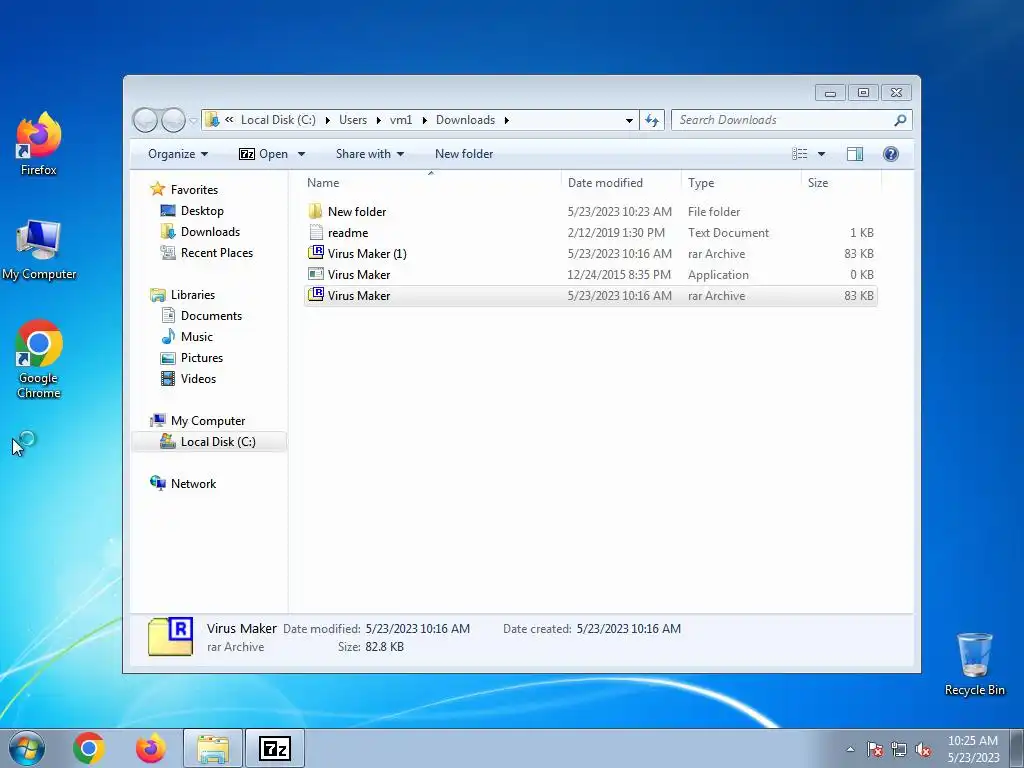Select the readme text document
Image resolution: width=1024 pixels, height=768 pixels.
tap(590, 232)
